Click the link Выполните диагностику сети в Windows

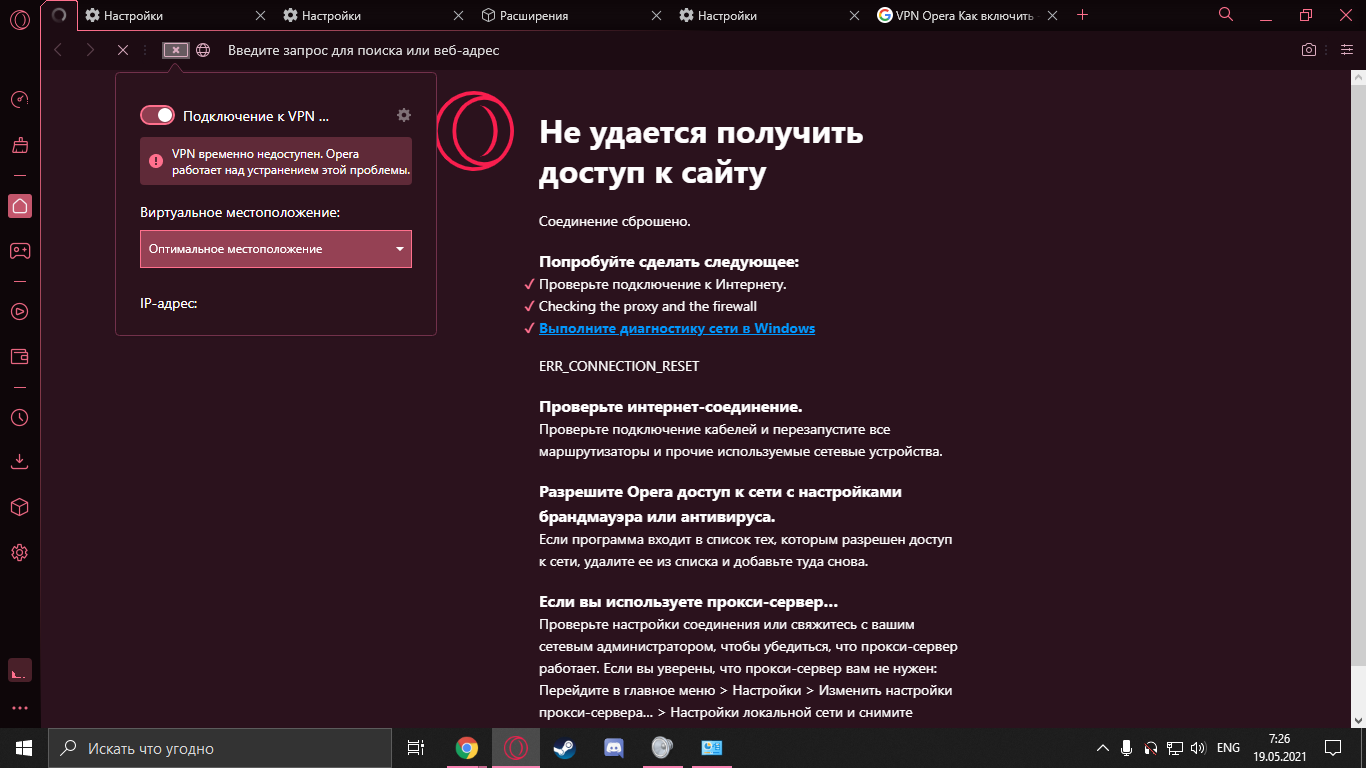tap(677, 328)
